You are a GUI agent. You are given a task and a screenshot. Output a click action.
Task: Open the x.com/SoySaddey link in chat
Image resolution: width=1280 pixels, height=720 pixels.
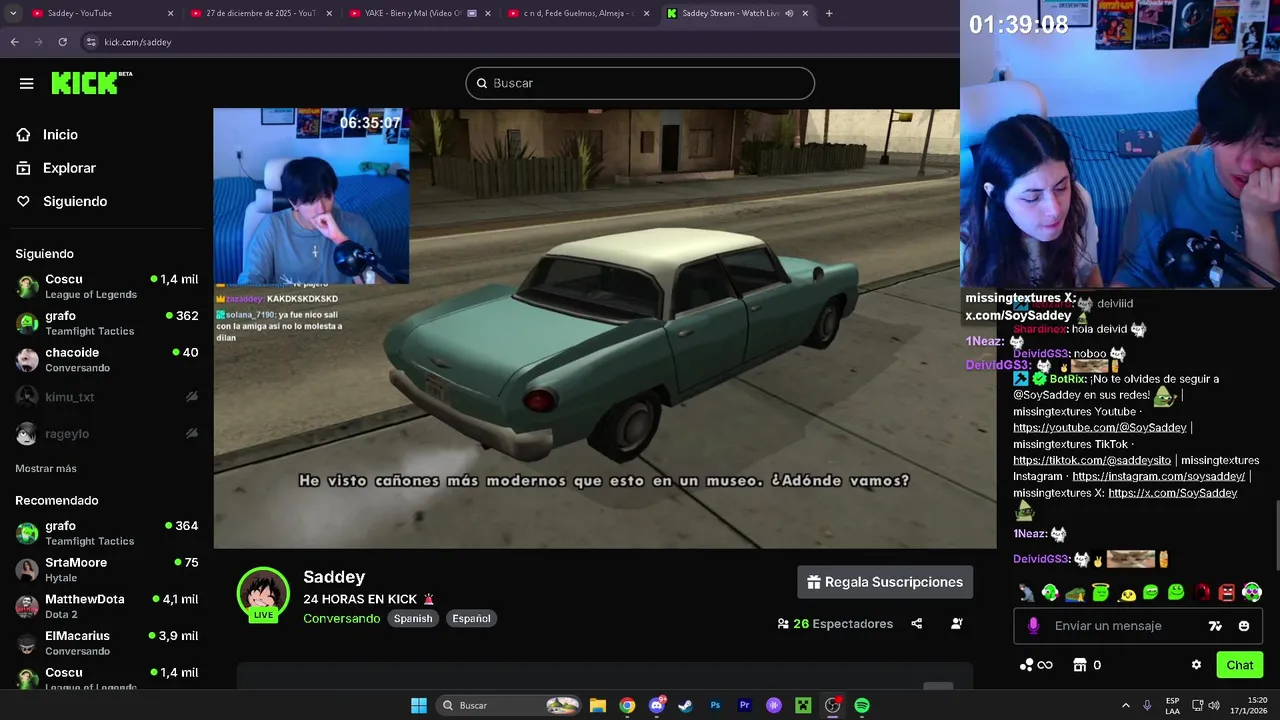1172,493
